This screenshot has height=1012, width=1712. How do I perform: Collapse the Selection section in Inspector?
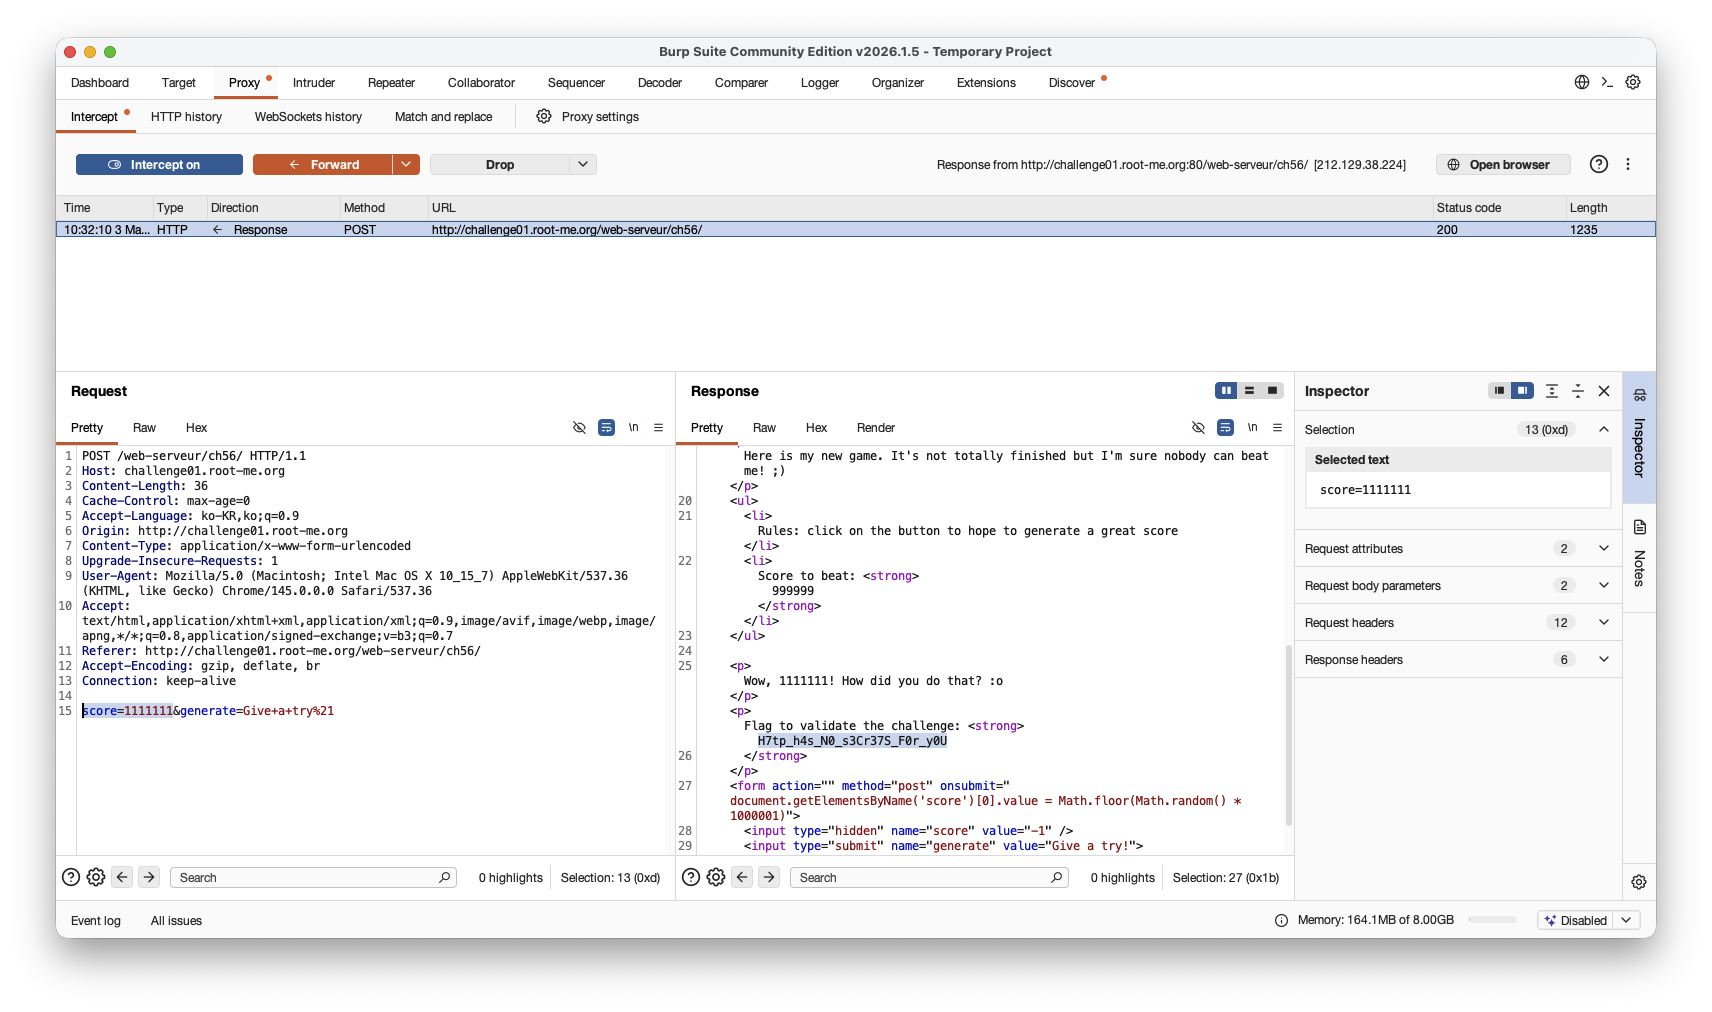[1604, 429]
